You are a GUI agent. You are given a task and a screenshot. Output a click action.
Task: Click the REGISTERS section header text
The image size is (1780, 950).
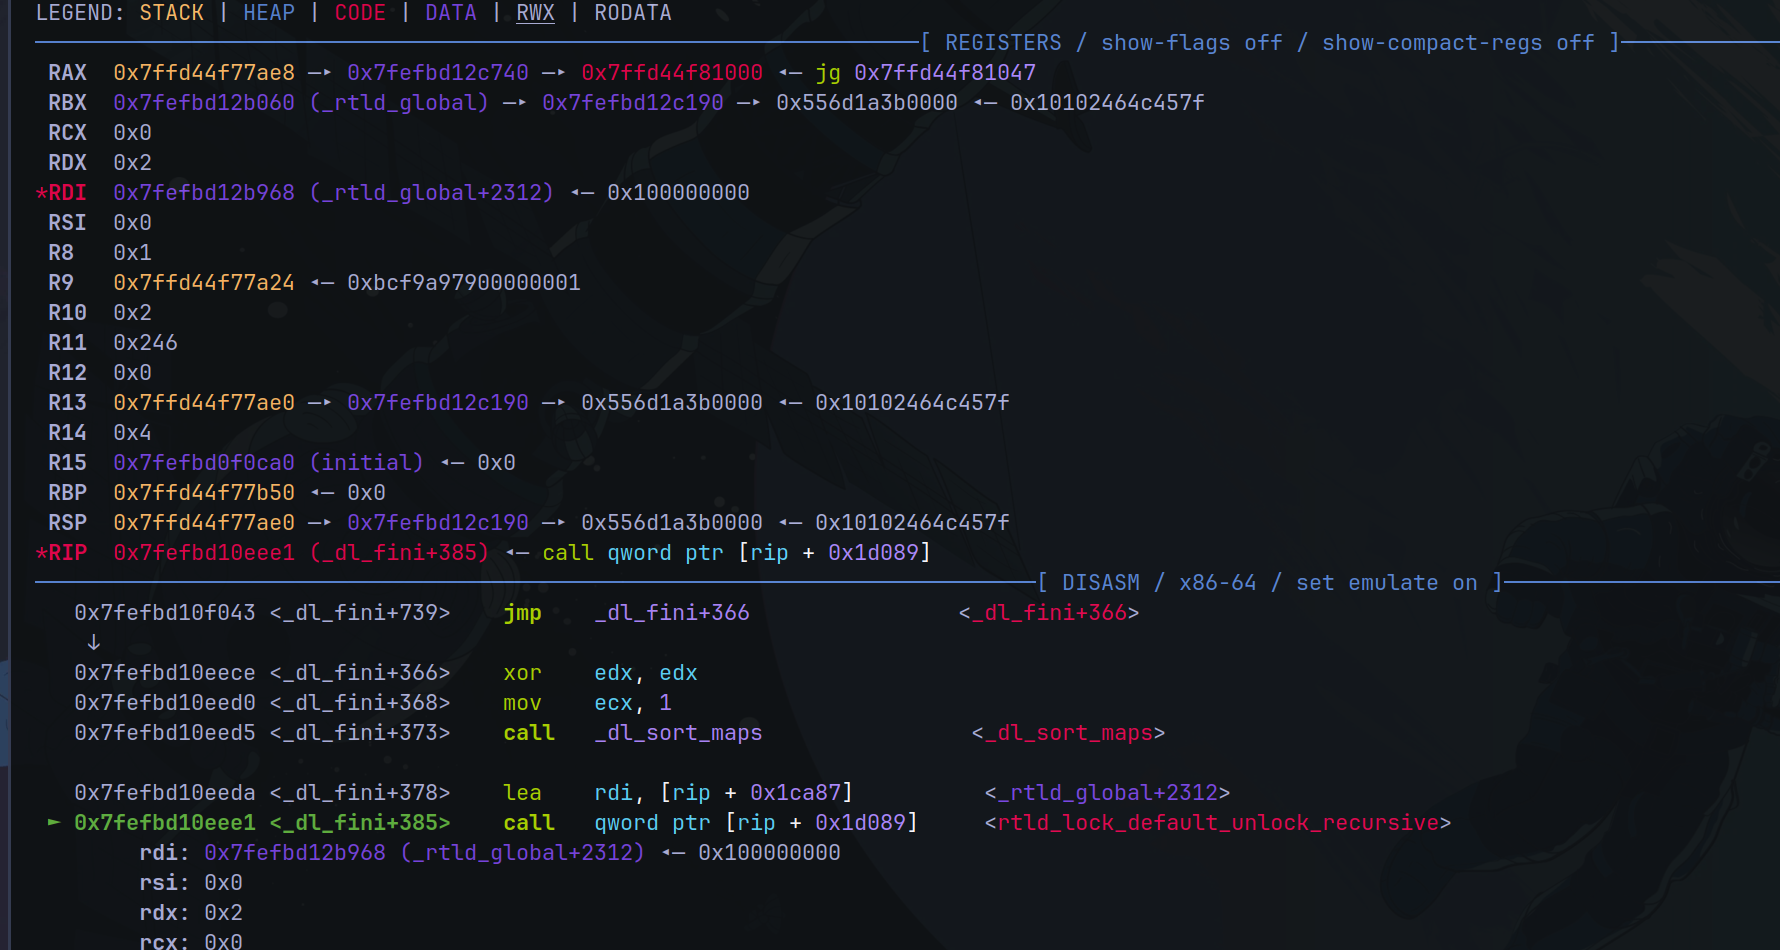[x=1003, y=43]
